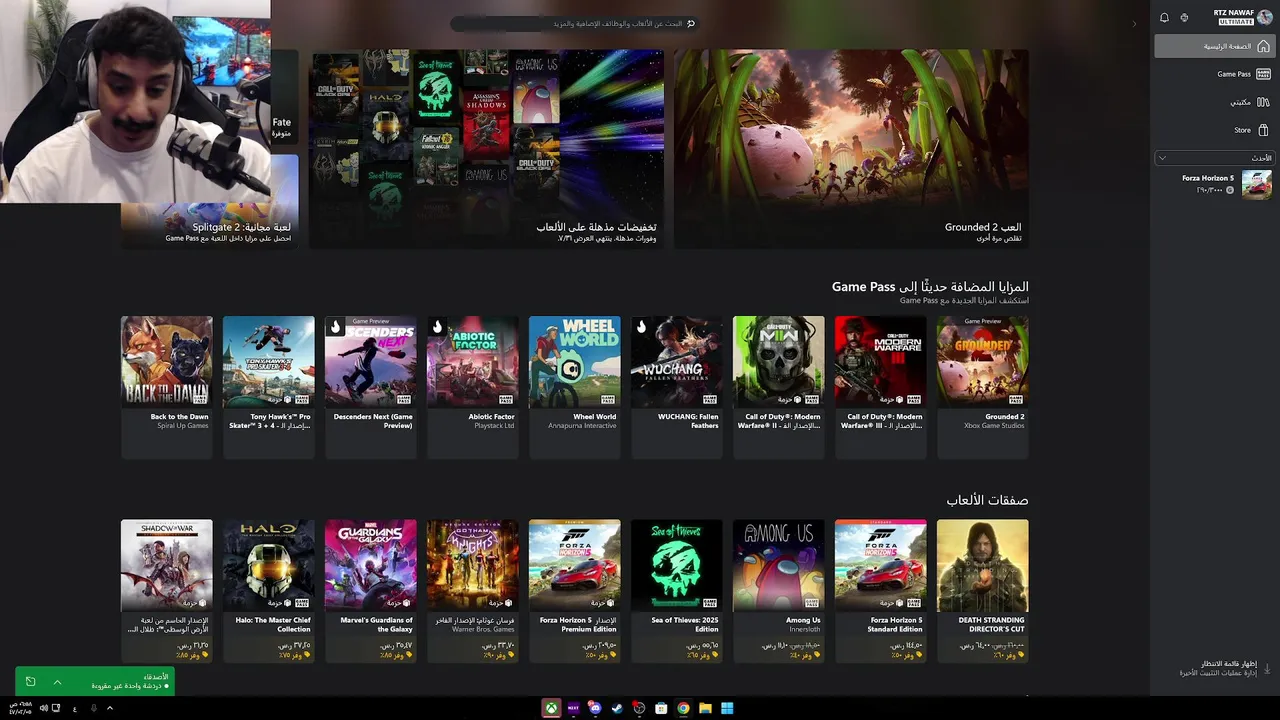Open the friends icon beside the bell
The width and height of the screenshot is (1280, 720).
coord(1184,18)
